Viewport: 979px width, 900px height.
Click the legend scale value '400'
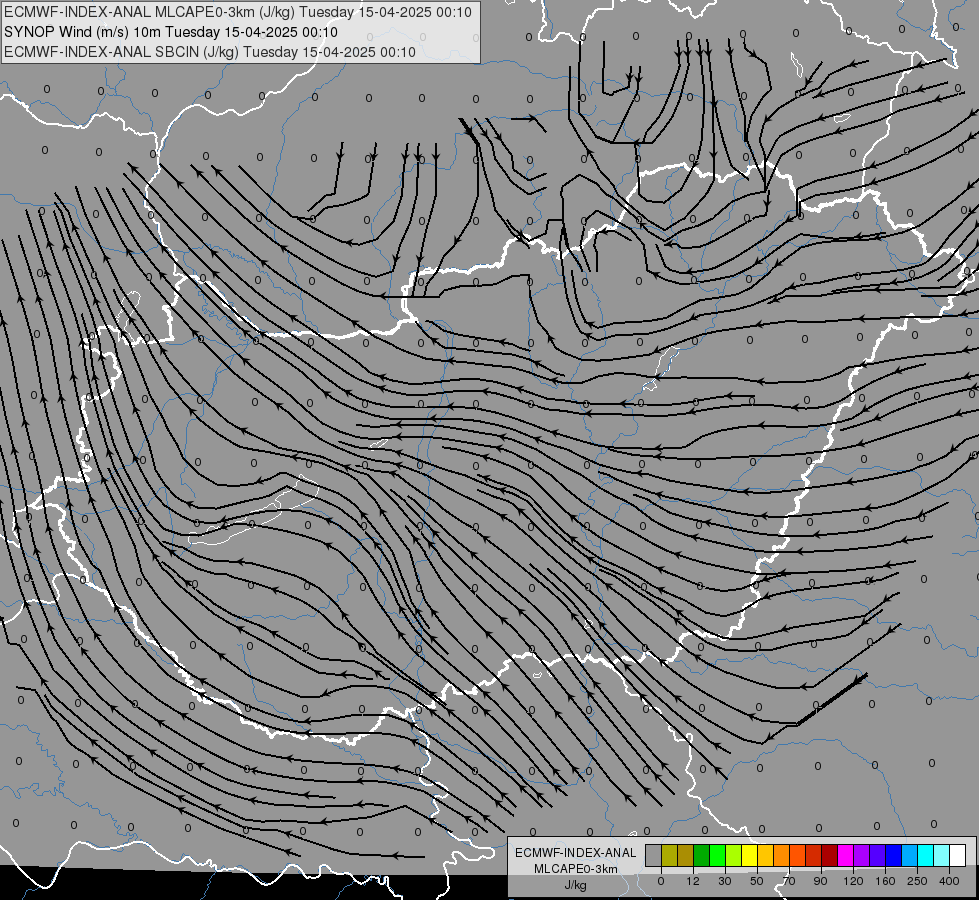[949, 881]
